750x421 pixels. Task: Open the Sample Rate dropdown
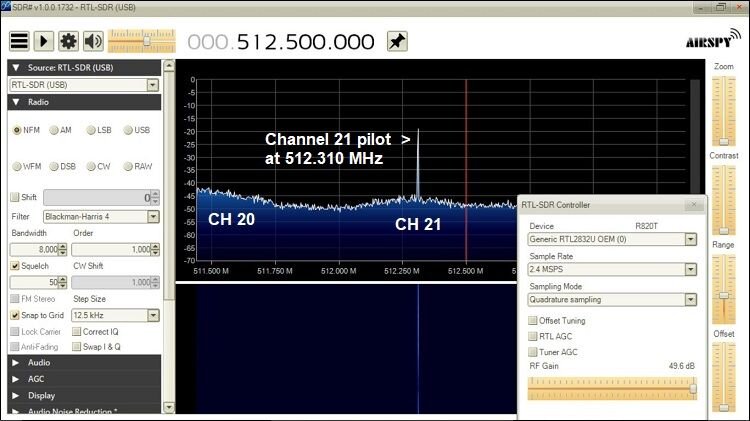click(690, 269)
